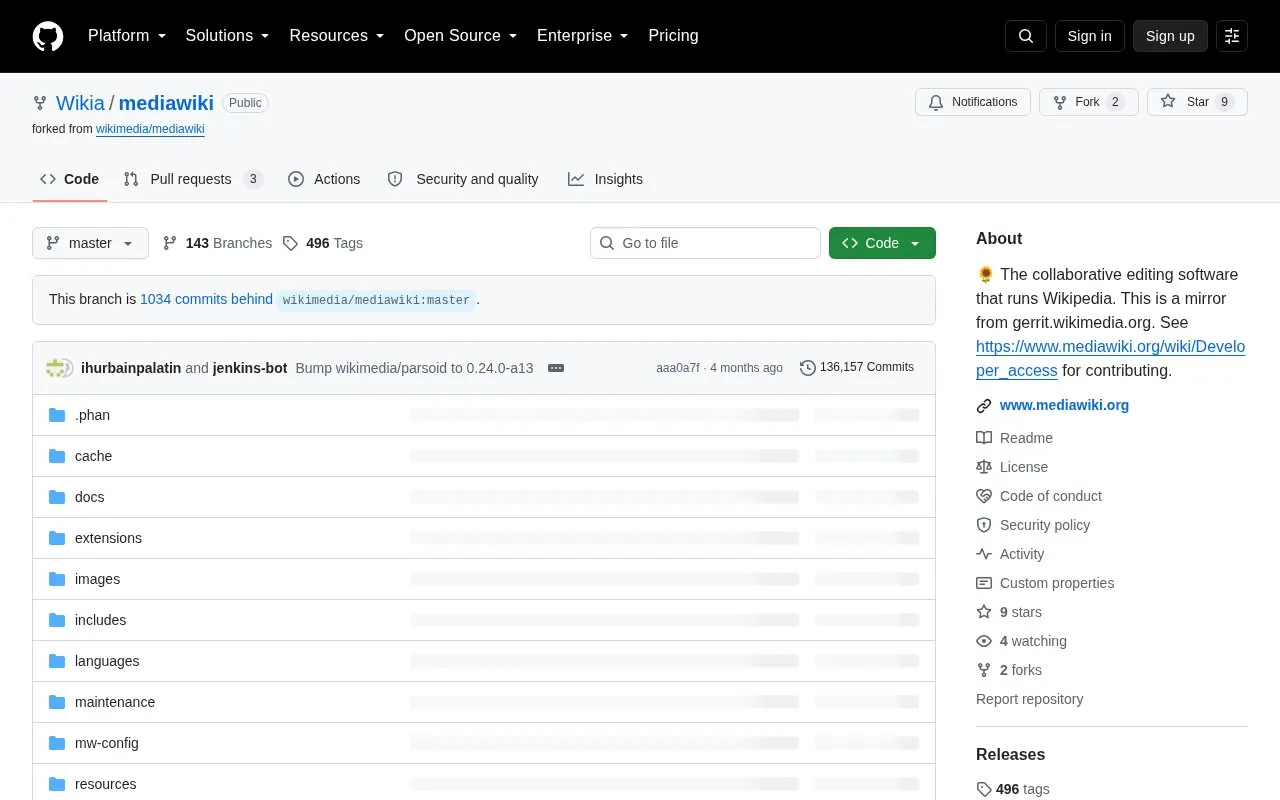Go to the GitHub homepage logo

coord(48,36)
